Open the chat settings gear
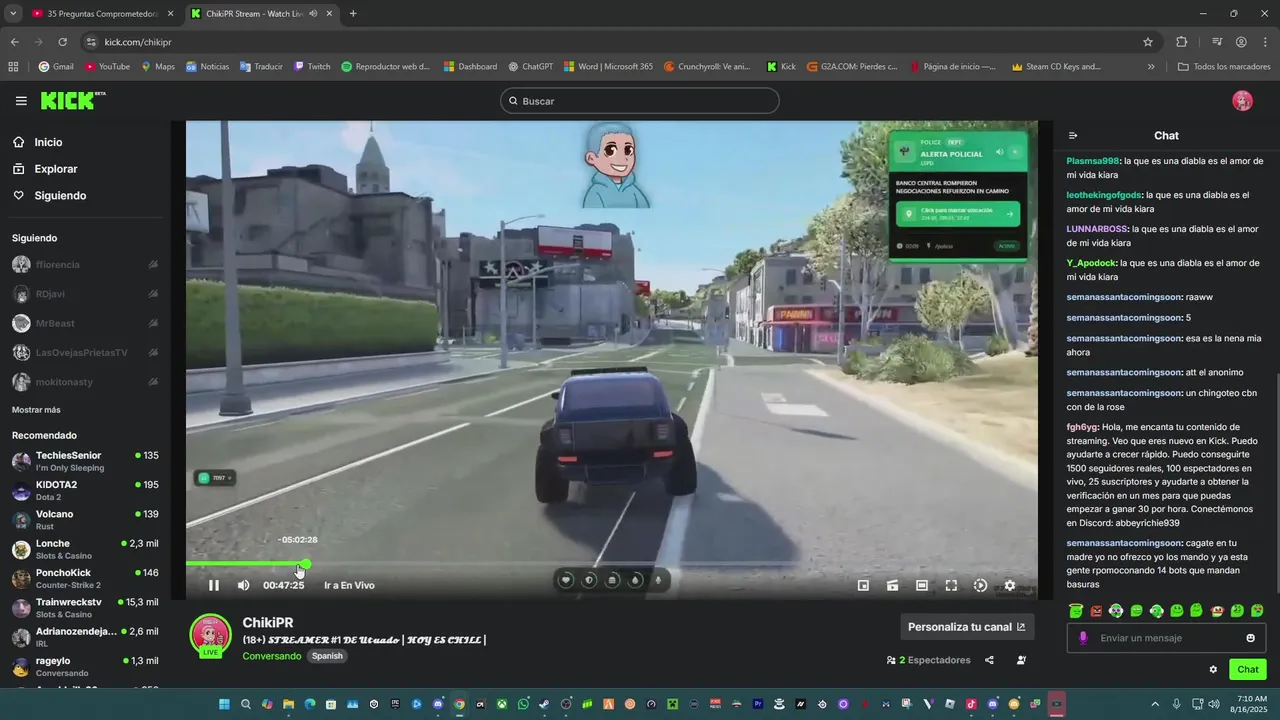The height and width of the screenshot is (720, 1280). [x=1213, y=669]
